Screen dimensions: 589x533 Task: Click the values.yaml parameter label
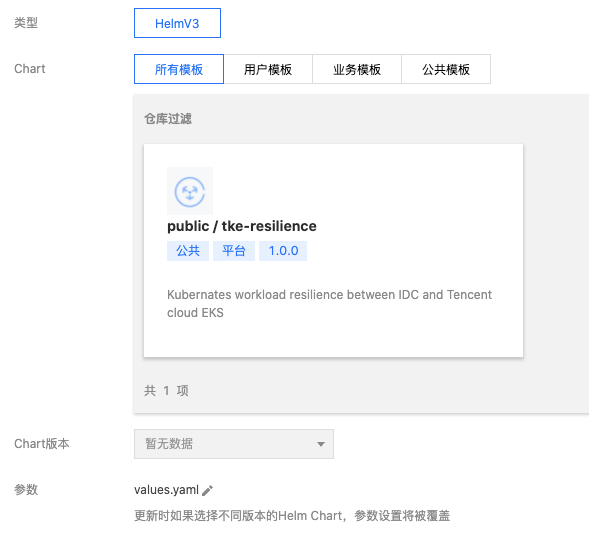click(166, 490)
